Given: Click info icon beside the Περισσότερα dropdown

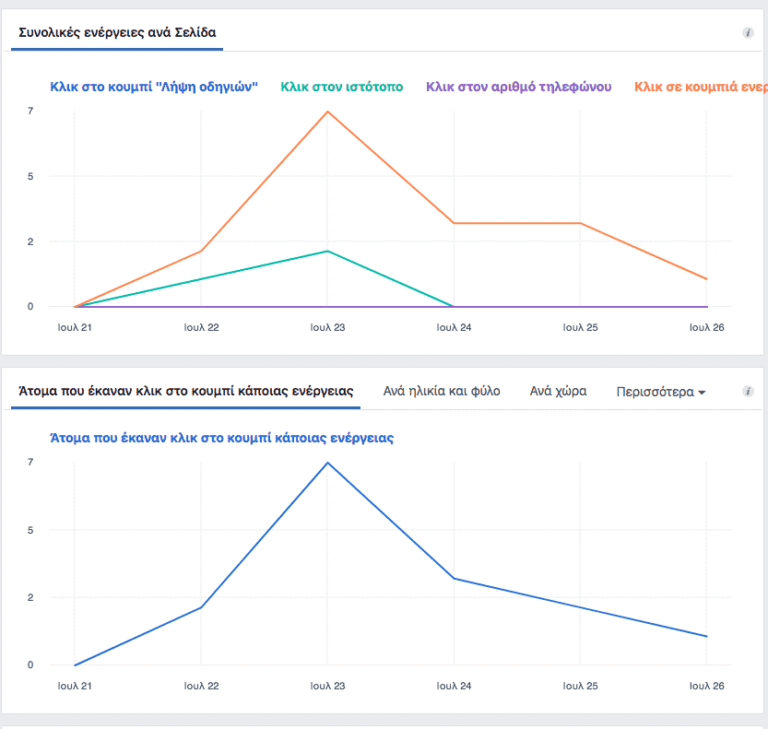Looking at the screenshot, I should [747, 392].
